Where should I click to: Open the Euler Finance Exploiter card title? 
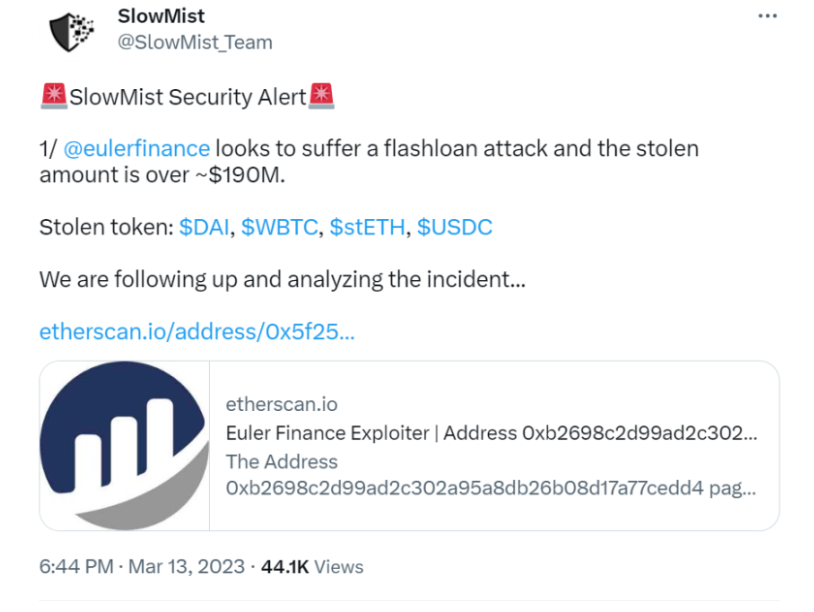pyautogui.click(x=491, y=433)
